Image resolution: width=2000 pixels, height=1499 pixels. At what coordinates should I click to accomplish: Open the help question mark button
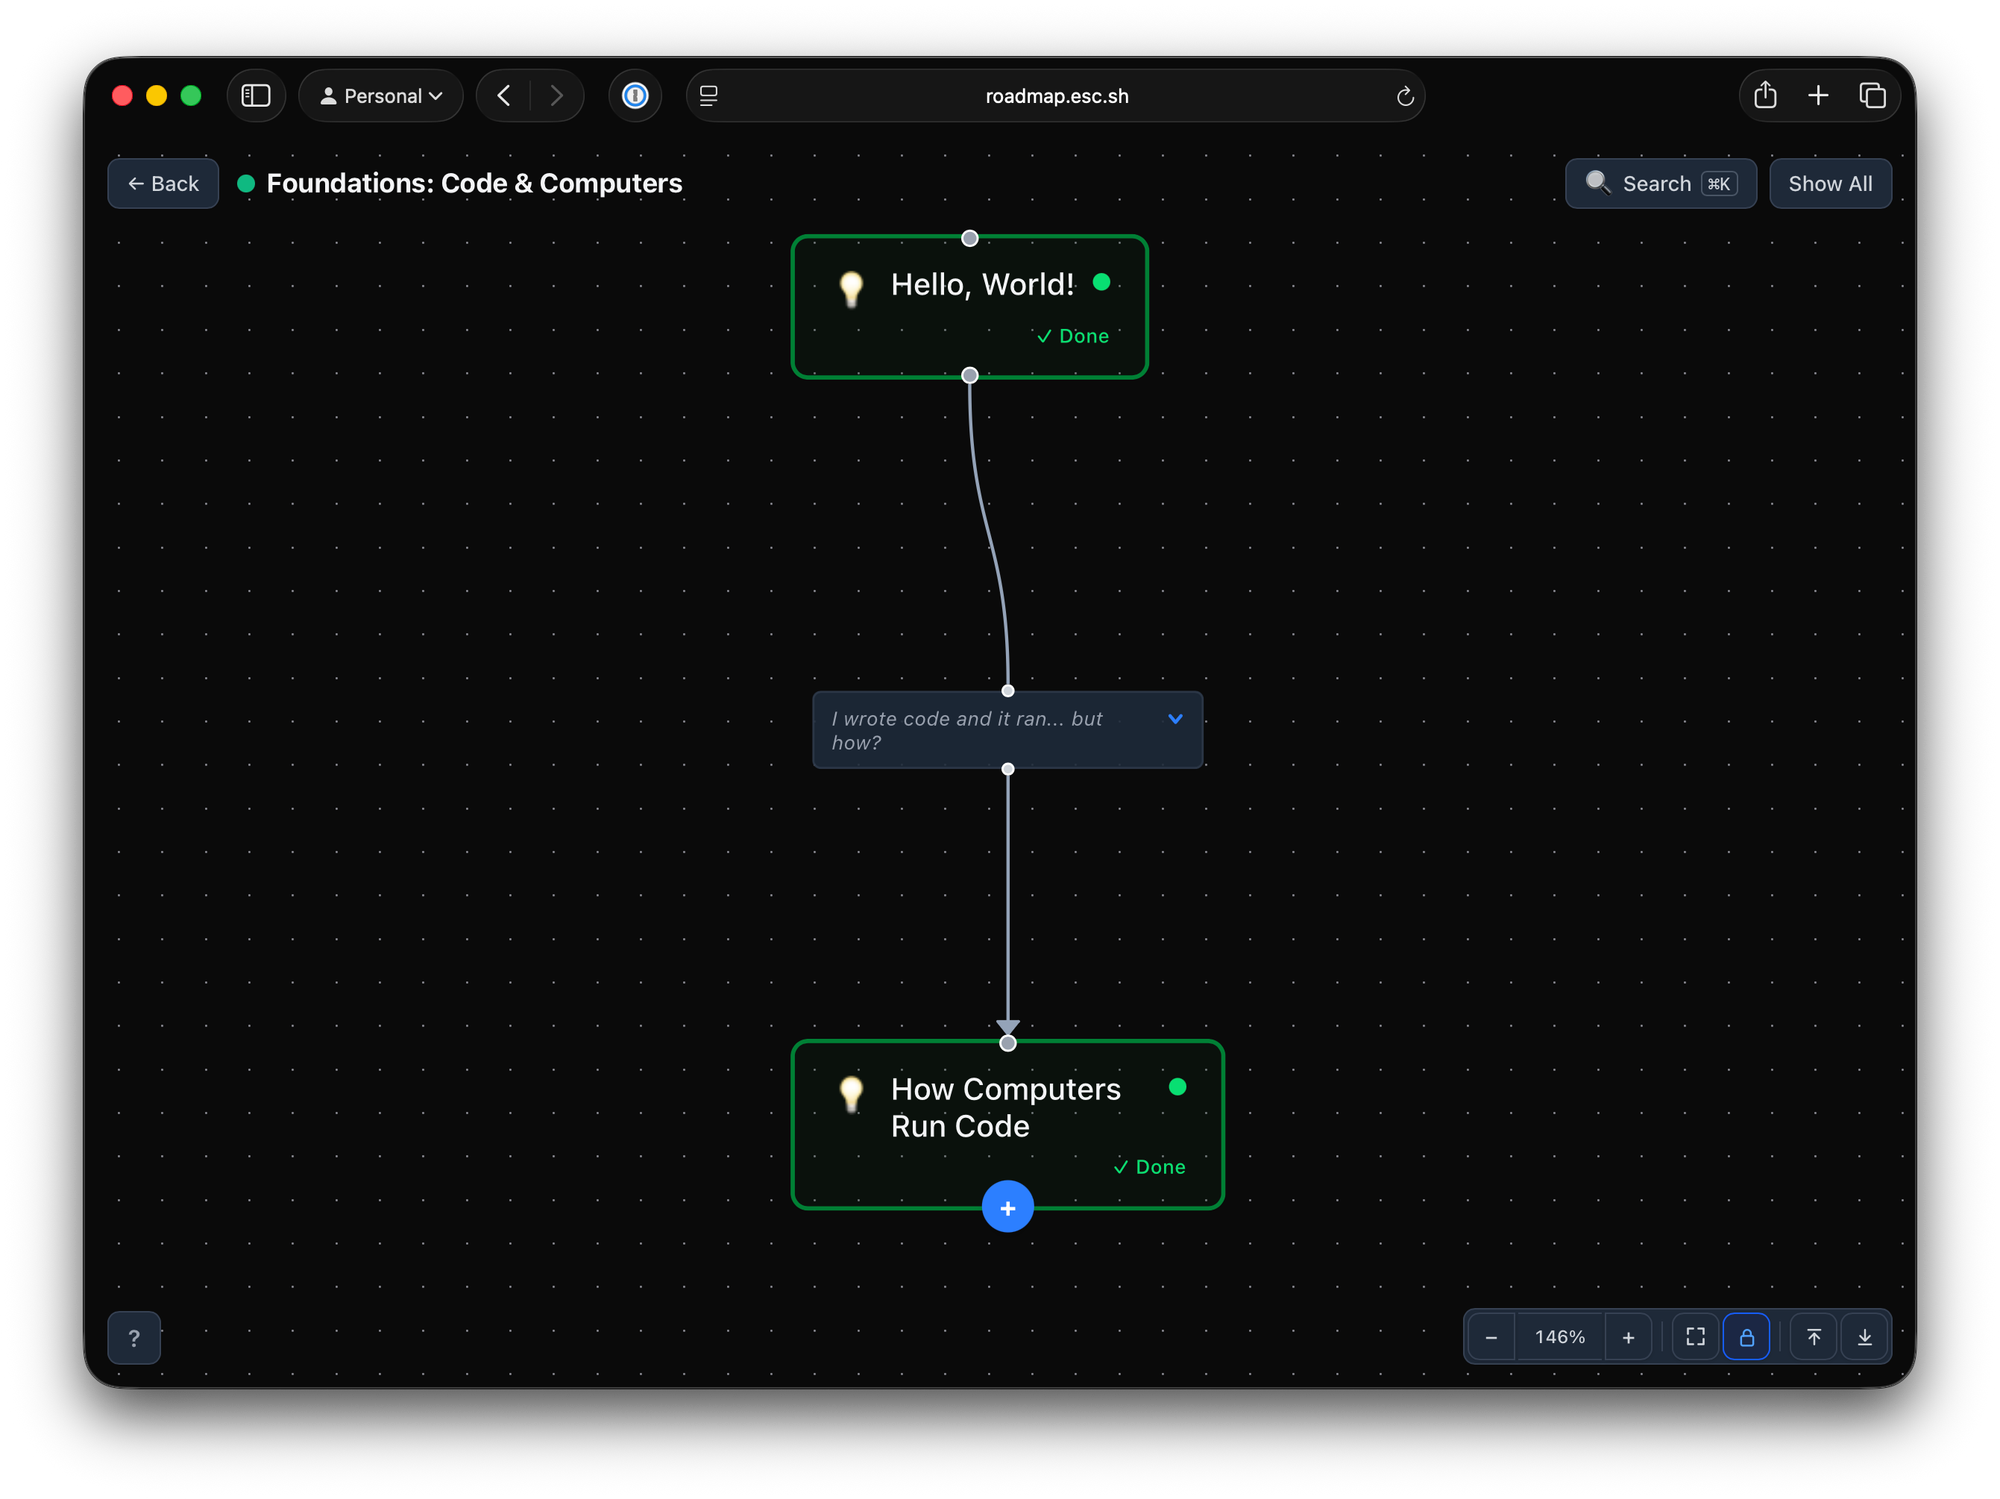click(134, 1337)
